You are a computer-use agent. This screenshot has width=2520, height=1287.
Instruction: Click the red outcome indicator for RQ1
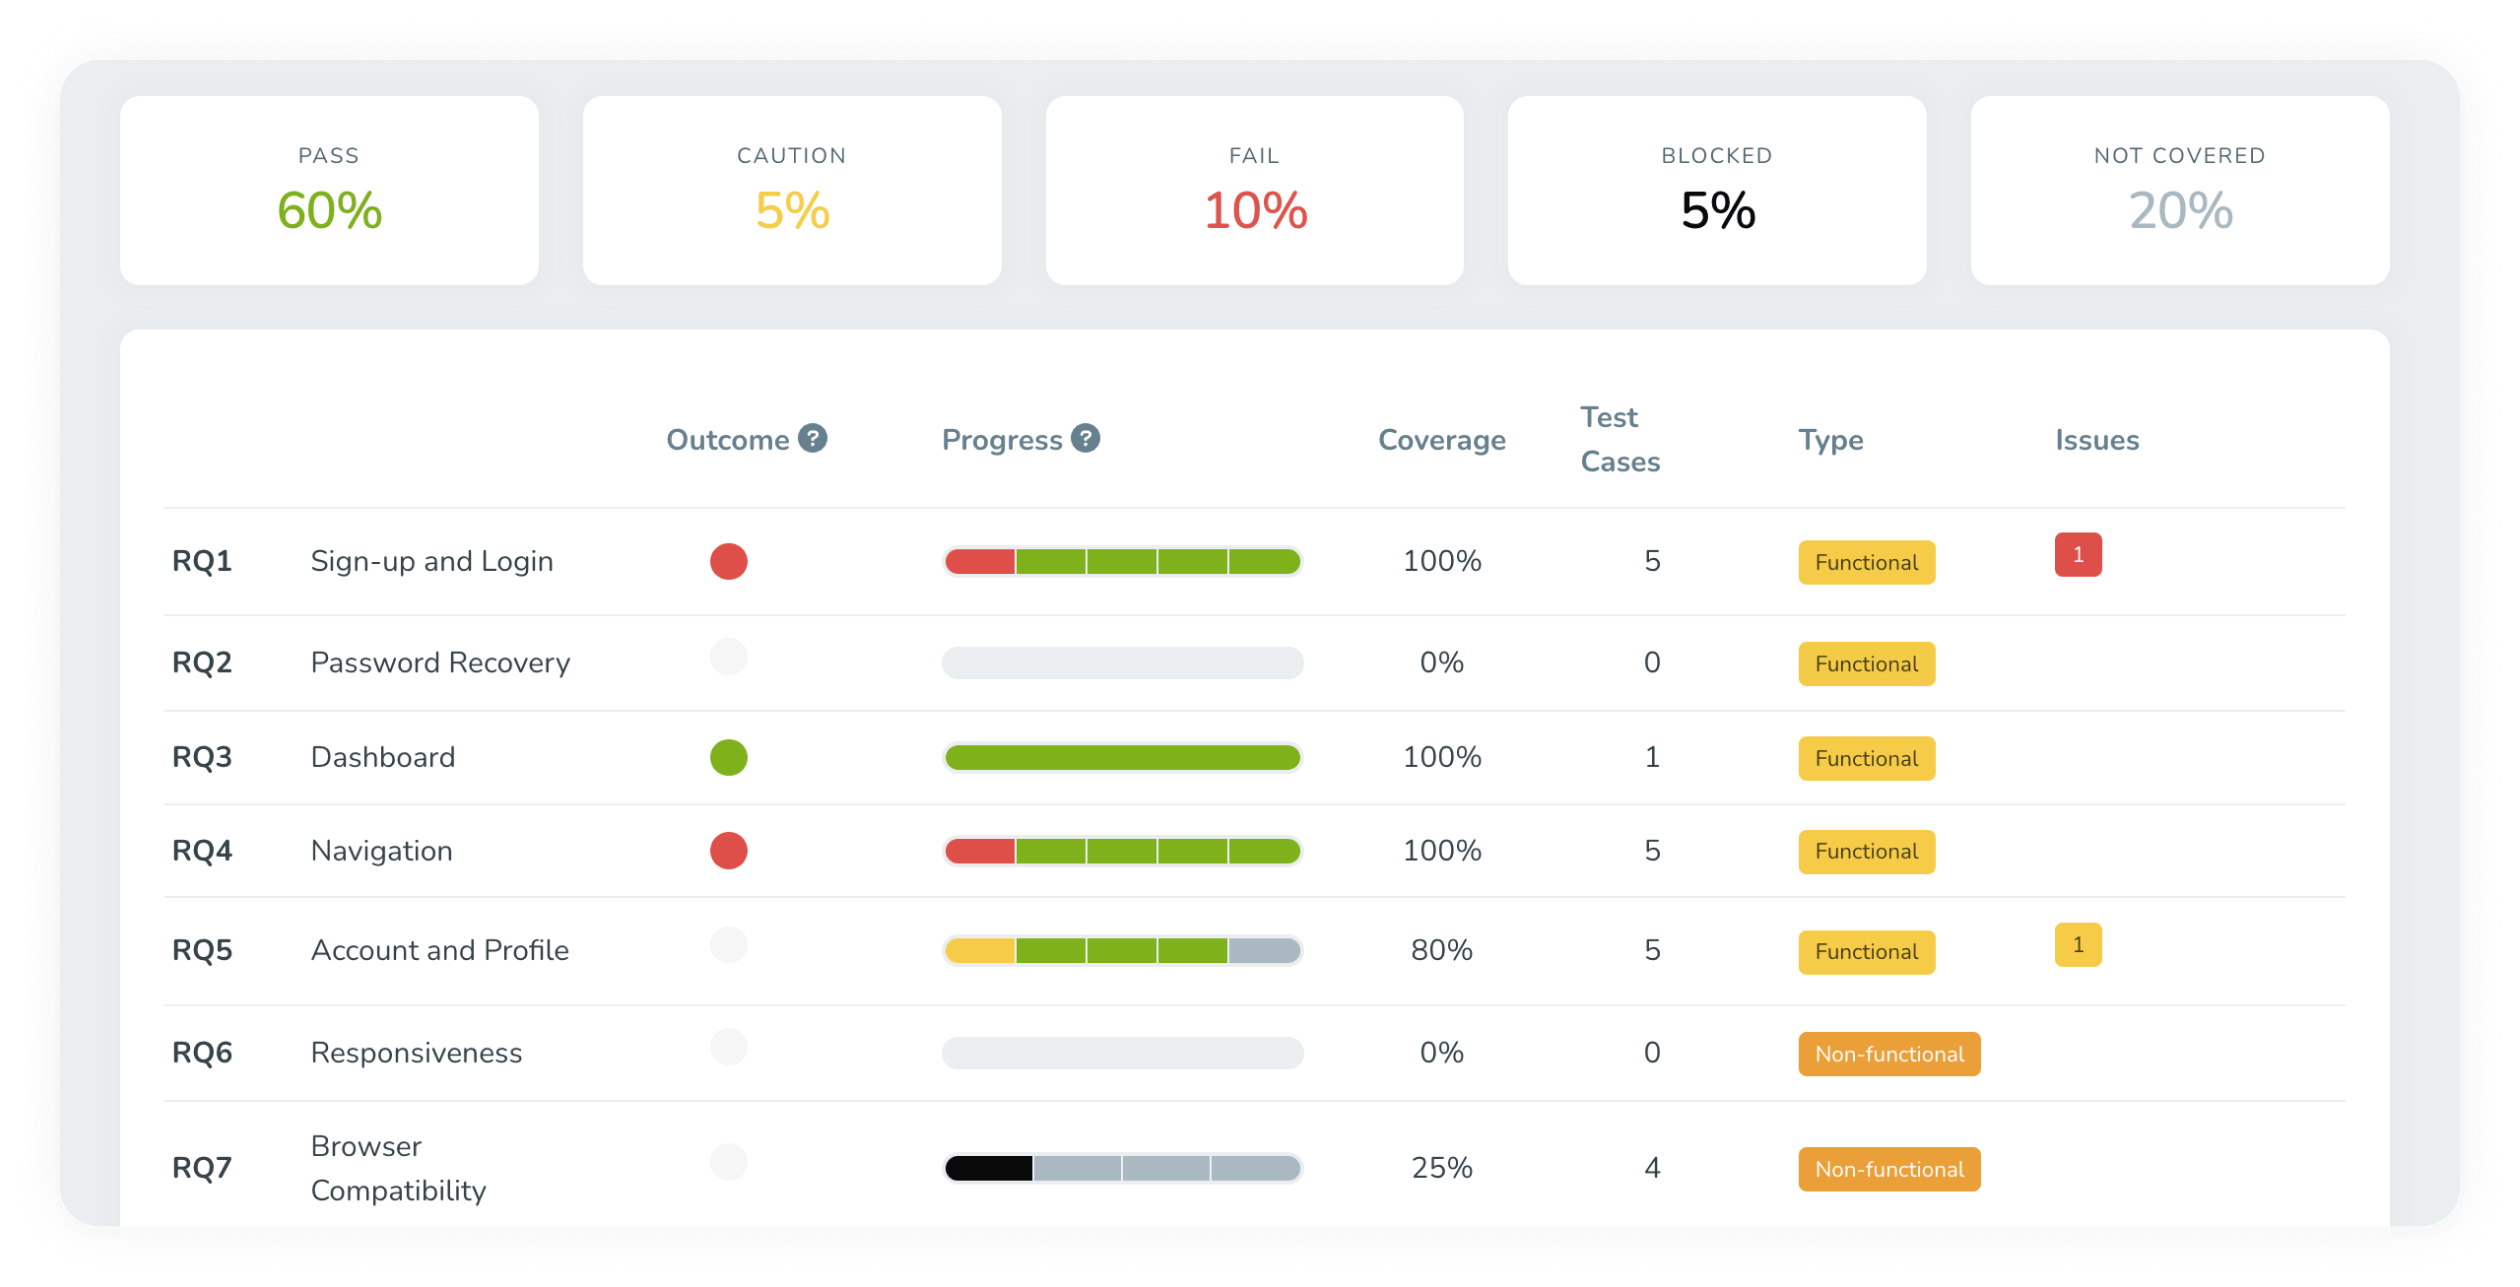(x=728, y=558)
